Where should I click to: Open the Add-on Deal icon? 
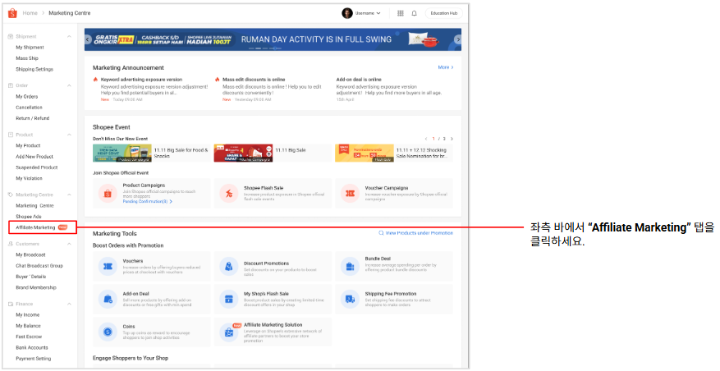point(108,299)
